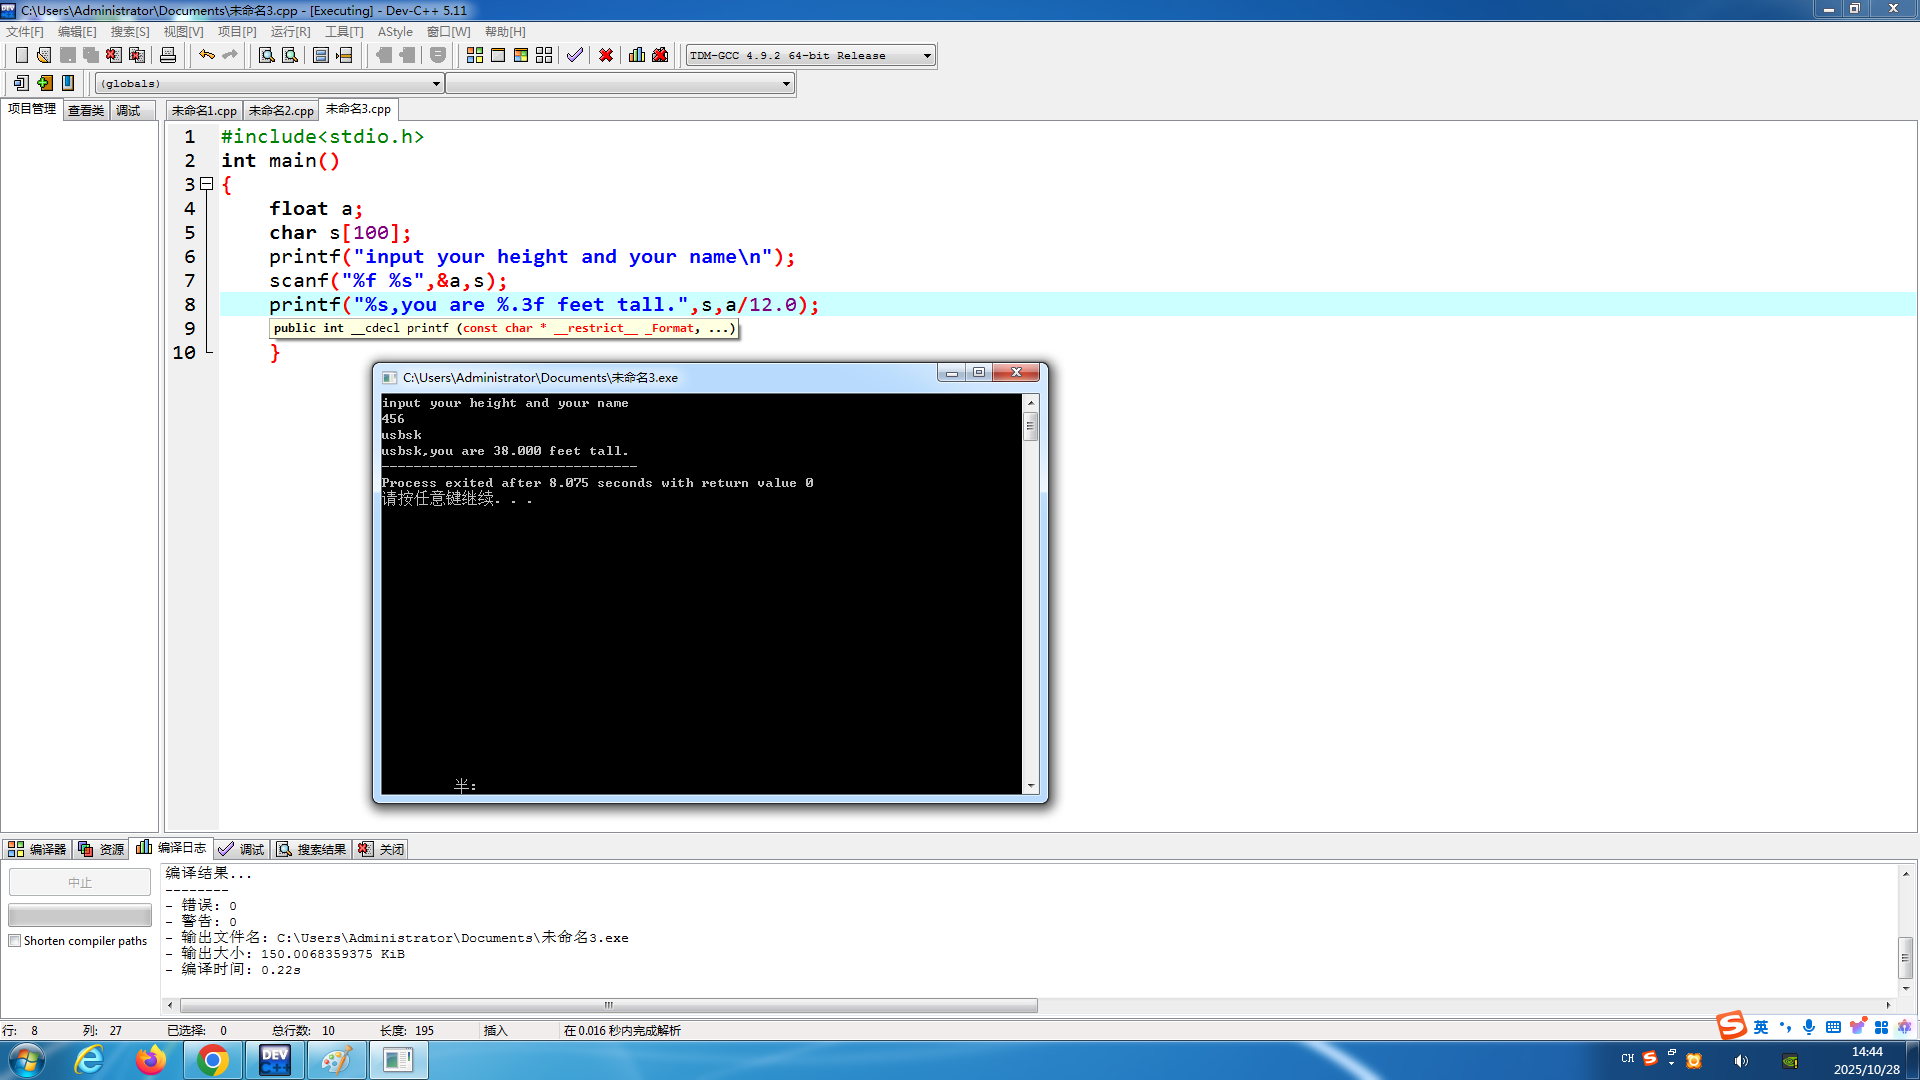Click the New file toolbar icon
The image size is (1920, 1080).
pyautogui.click(x=21, y=55)
